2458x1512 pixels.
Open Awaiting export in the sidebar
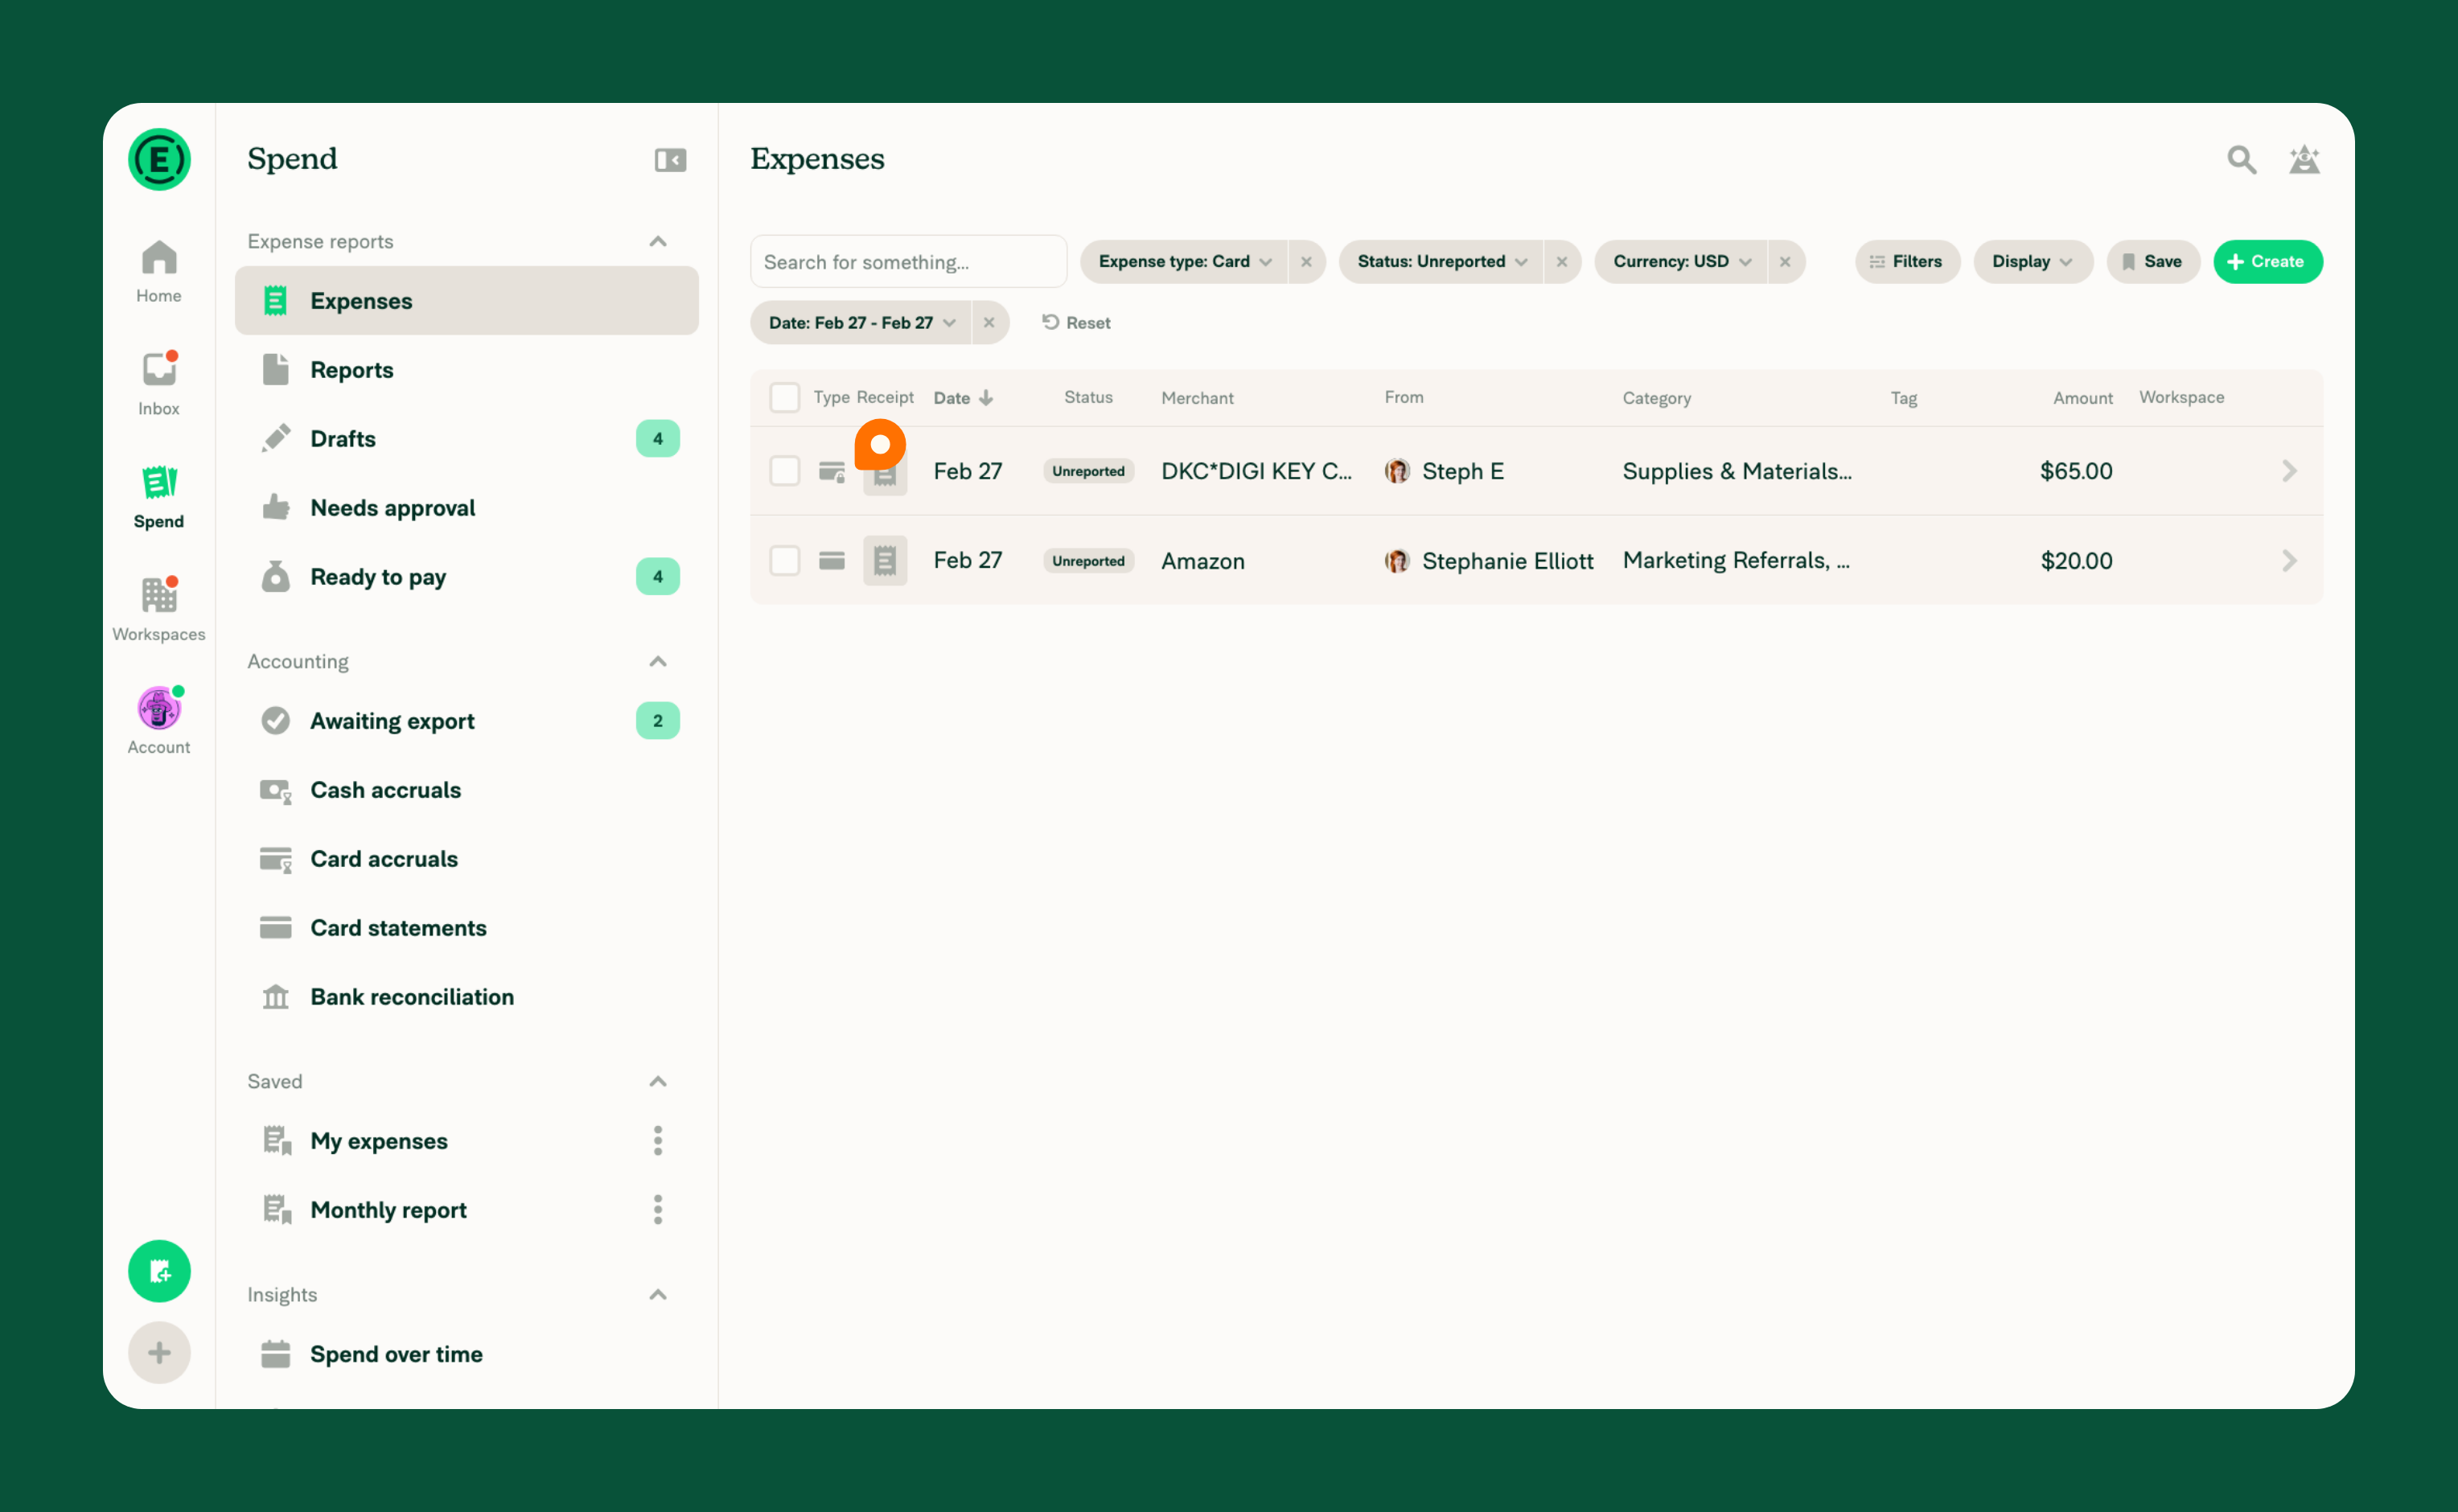coord(467,721)
